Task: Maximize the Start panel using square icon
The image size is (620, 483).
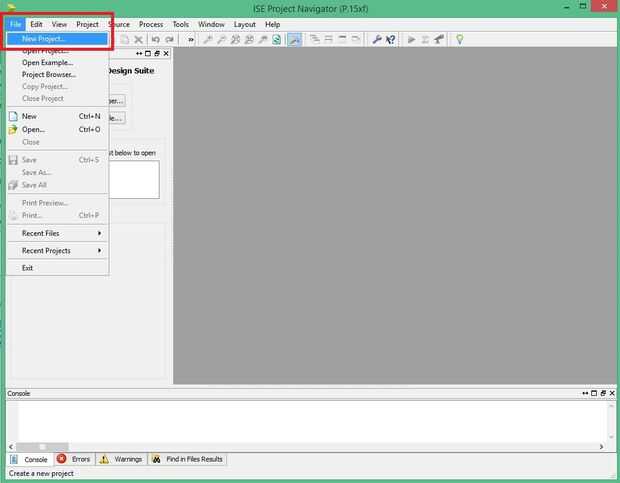Action: [x=148, y=53]
